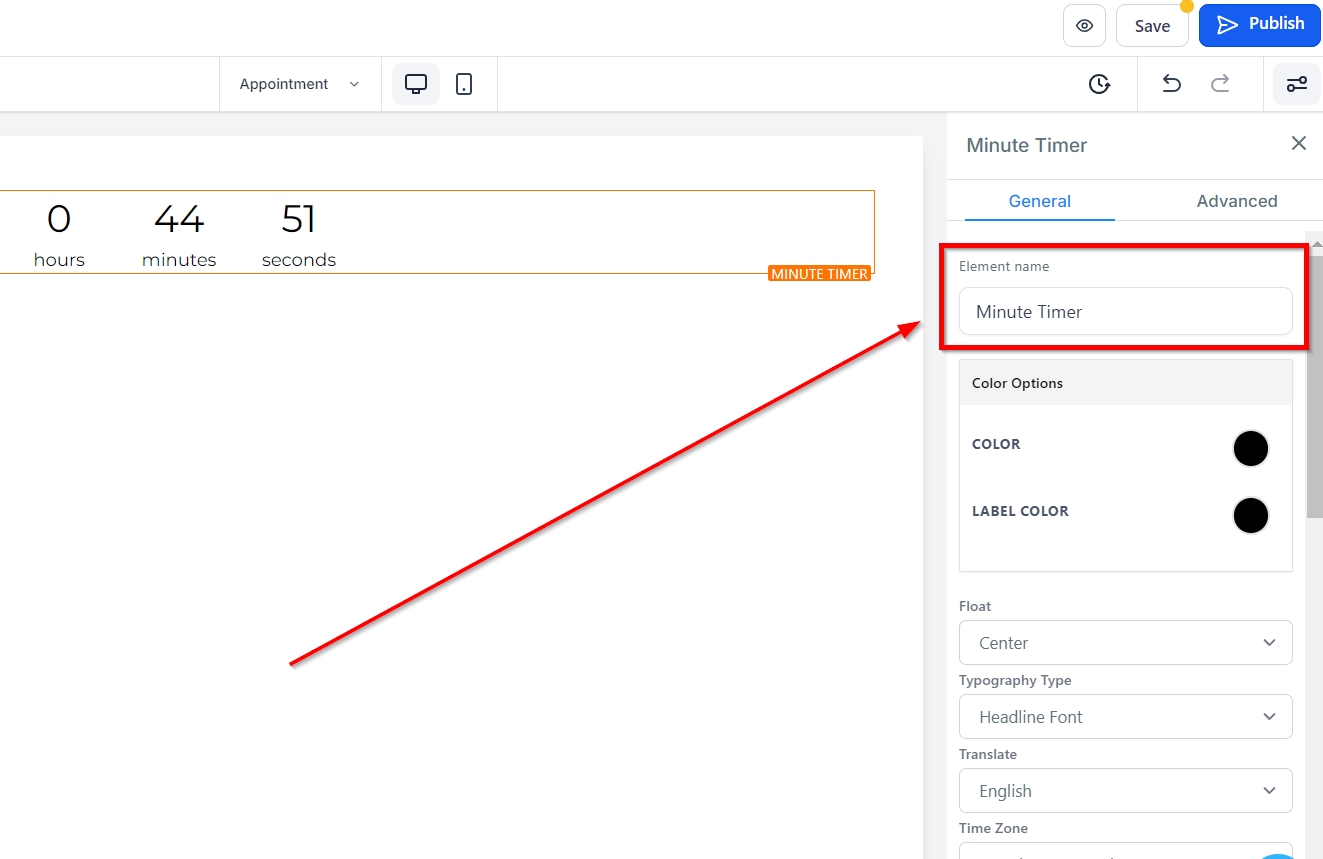Open the LABEL COLOR swatch
Viewport: 1323px width, 859px height.
tap(1251, 516)
